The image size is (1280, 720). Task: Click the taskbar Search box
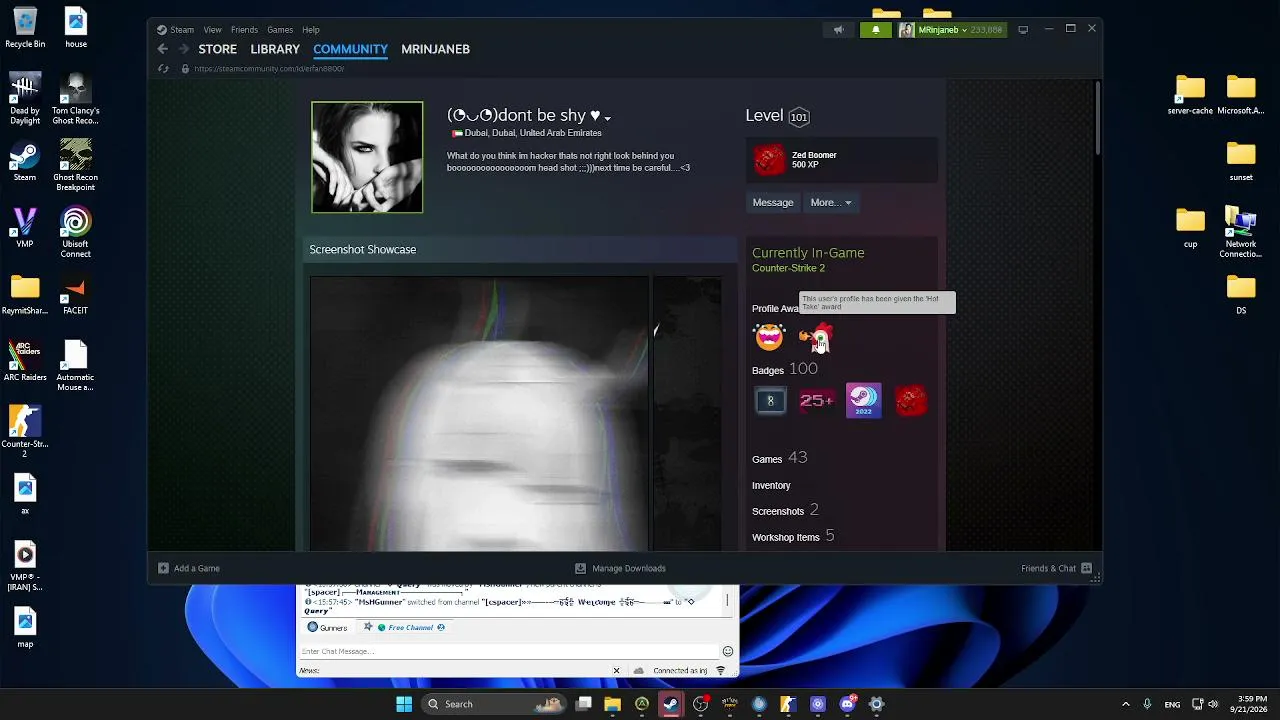(x=492, y=704)
